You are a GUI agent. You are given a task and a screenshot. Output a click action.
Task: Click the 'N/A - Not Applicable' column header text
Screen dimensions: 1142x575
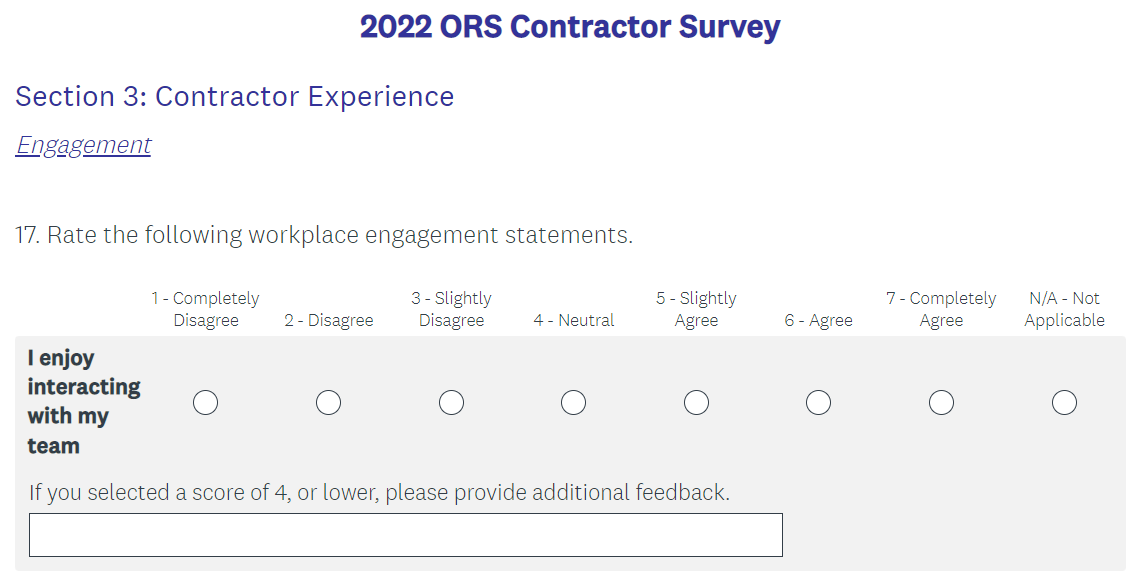[1064, 309]
